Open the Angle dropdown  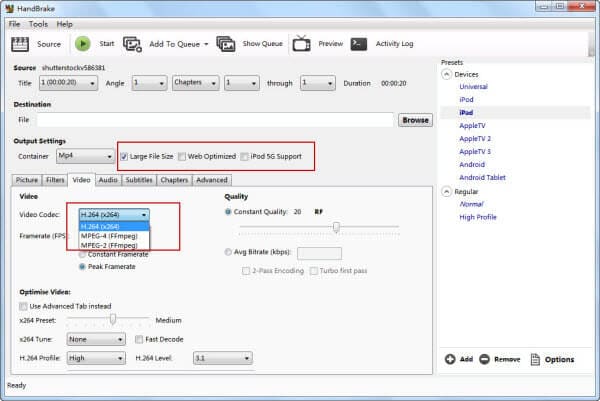pyautogui.click(x=149, y=83)
